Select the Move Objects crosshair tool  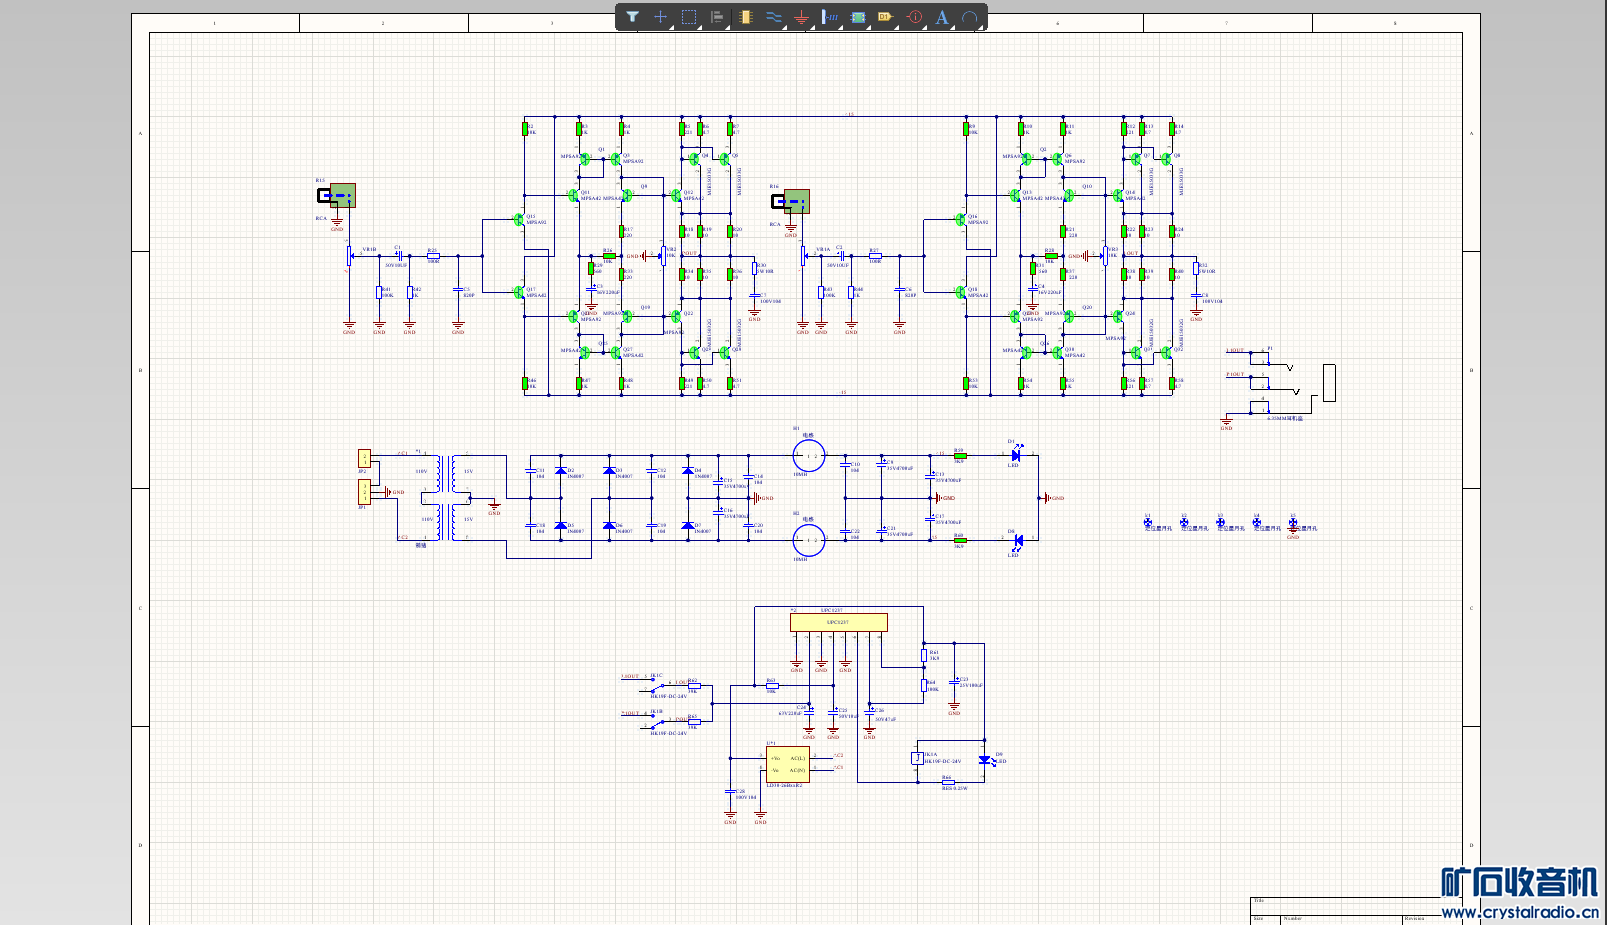coord(660,17)
